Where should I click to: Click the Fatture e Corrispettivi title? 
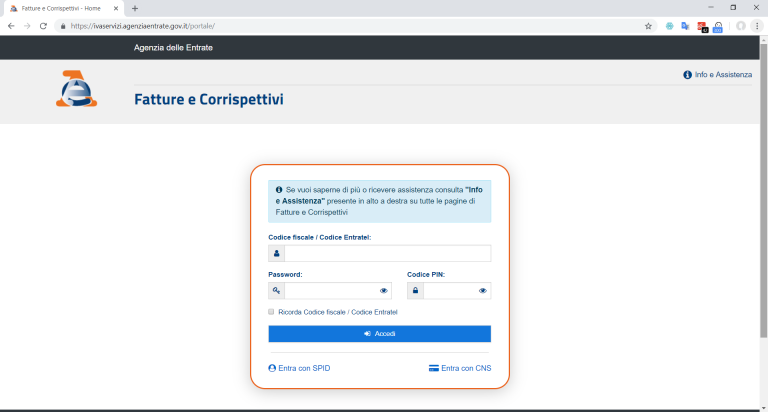click(209, 99)
